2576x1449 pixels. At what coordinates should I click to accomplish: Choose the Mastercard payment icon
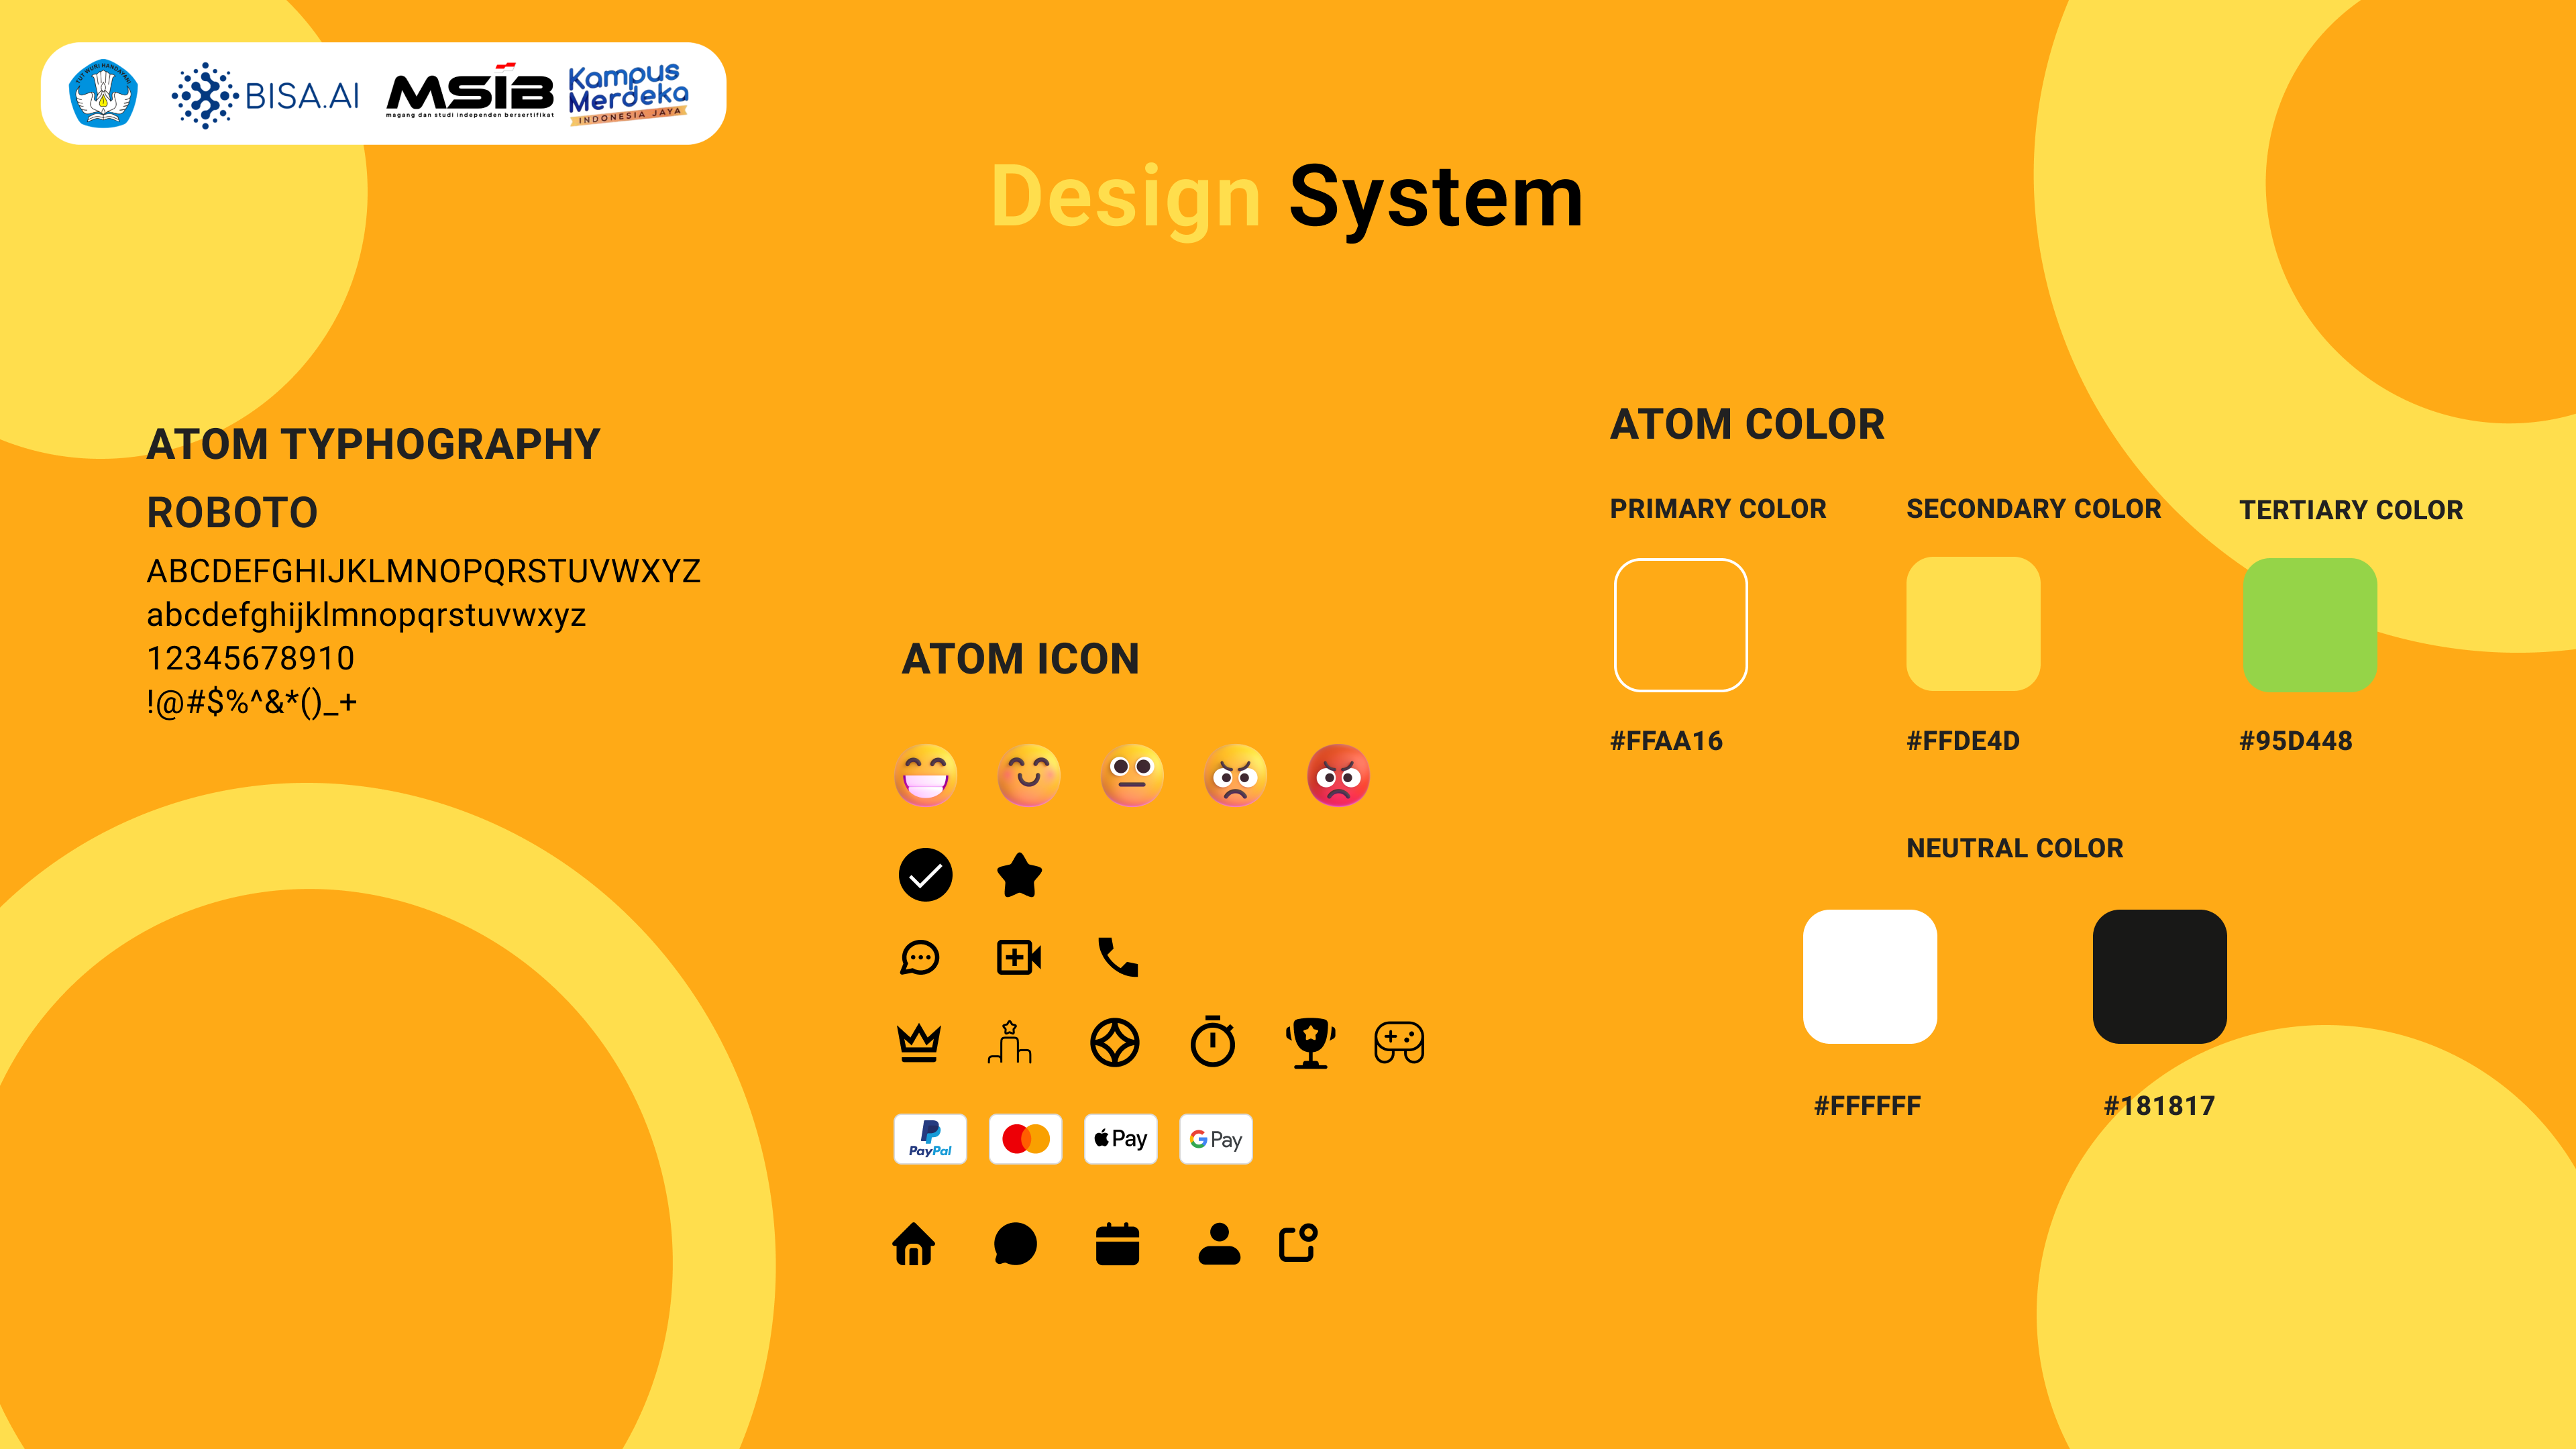[x=1025, y=1139]
